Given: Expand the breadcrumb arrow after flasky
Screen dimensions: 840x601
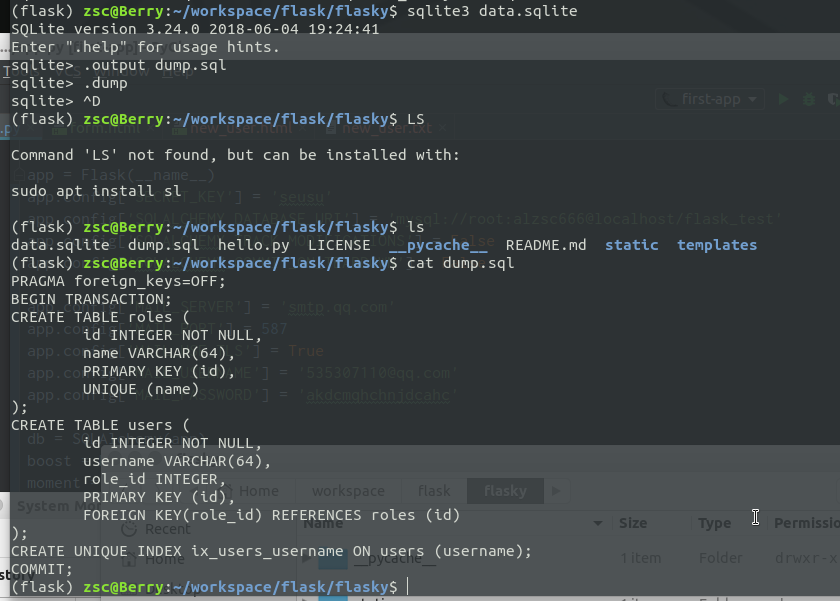Looking at the screenshot, I should 556,491.
